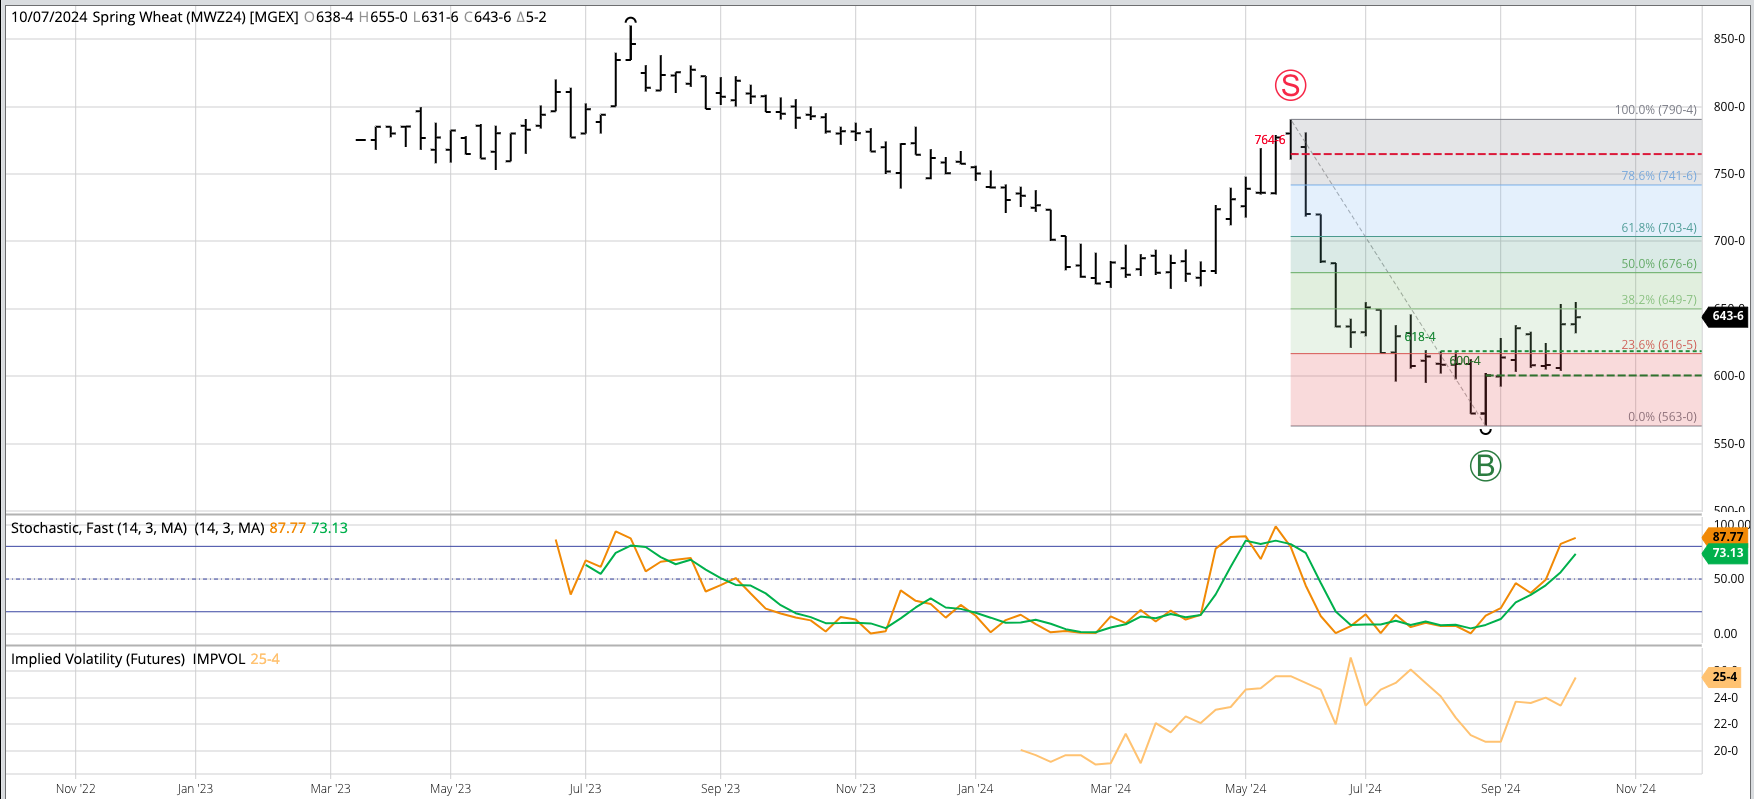
Task: Click the Sep '24 date axis label
Action: tap(1500, 789)
